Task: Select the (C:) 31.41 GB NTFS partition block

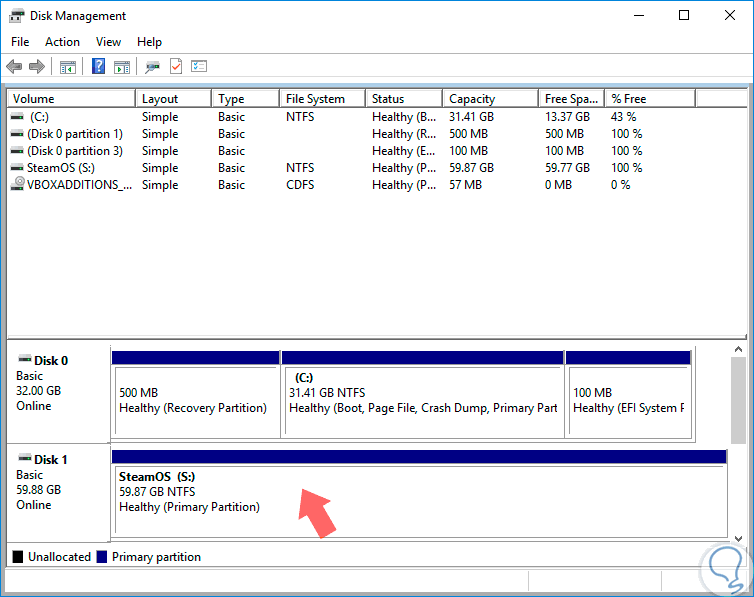Action: pyautogui.click(x=423, y=394)
